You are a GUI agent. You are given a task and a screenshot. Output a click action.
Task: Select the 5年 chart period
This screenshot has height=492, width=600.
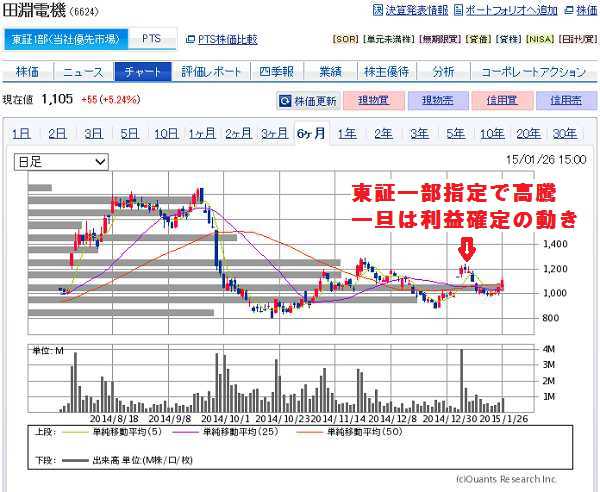(x=455, y=134)
